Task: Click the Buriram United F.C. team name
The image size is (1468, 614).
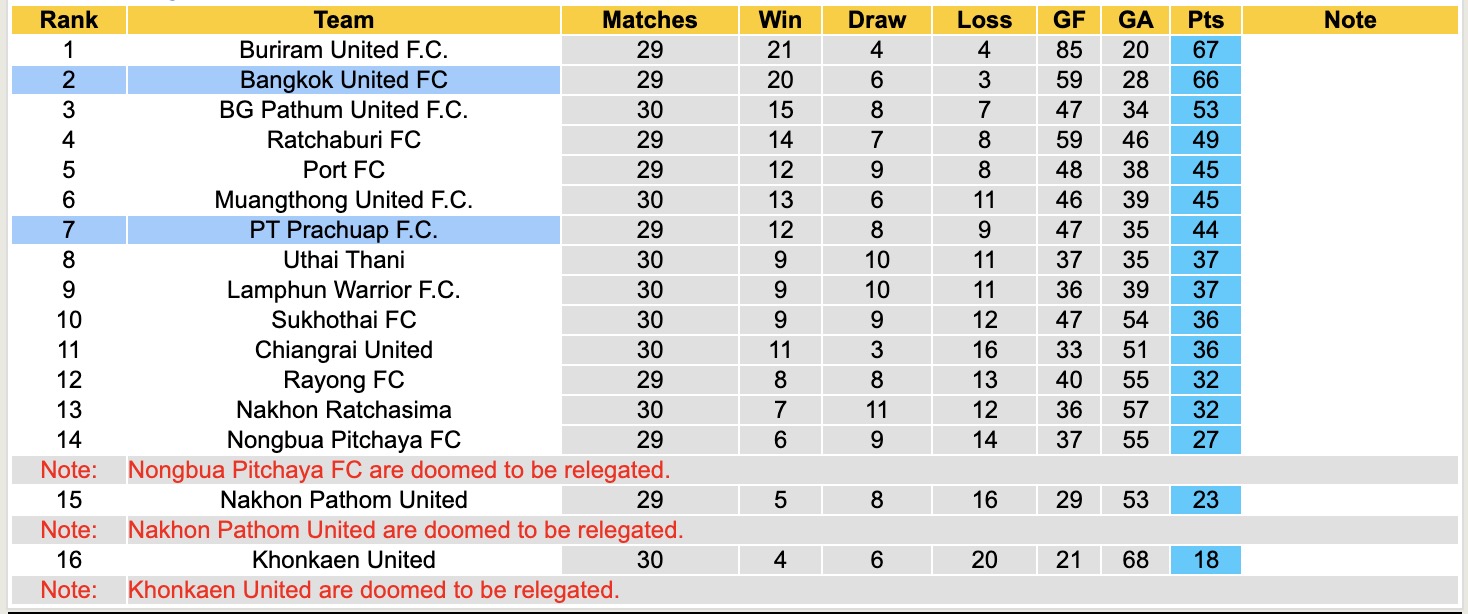Action: click(343, 50)
